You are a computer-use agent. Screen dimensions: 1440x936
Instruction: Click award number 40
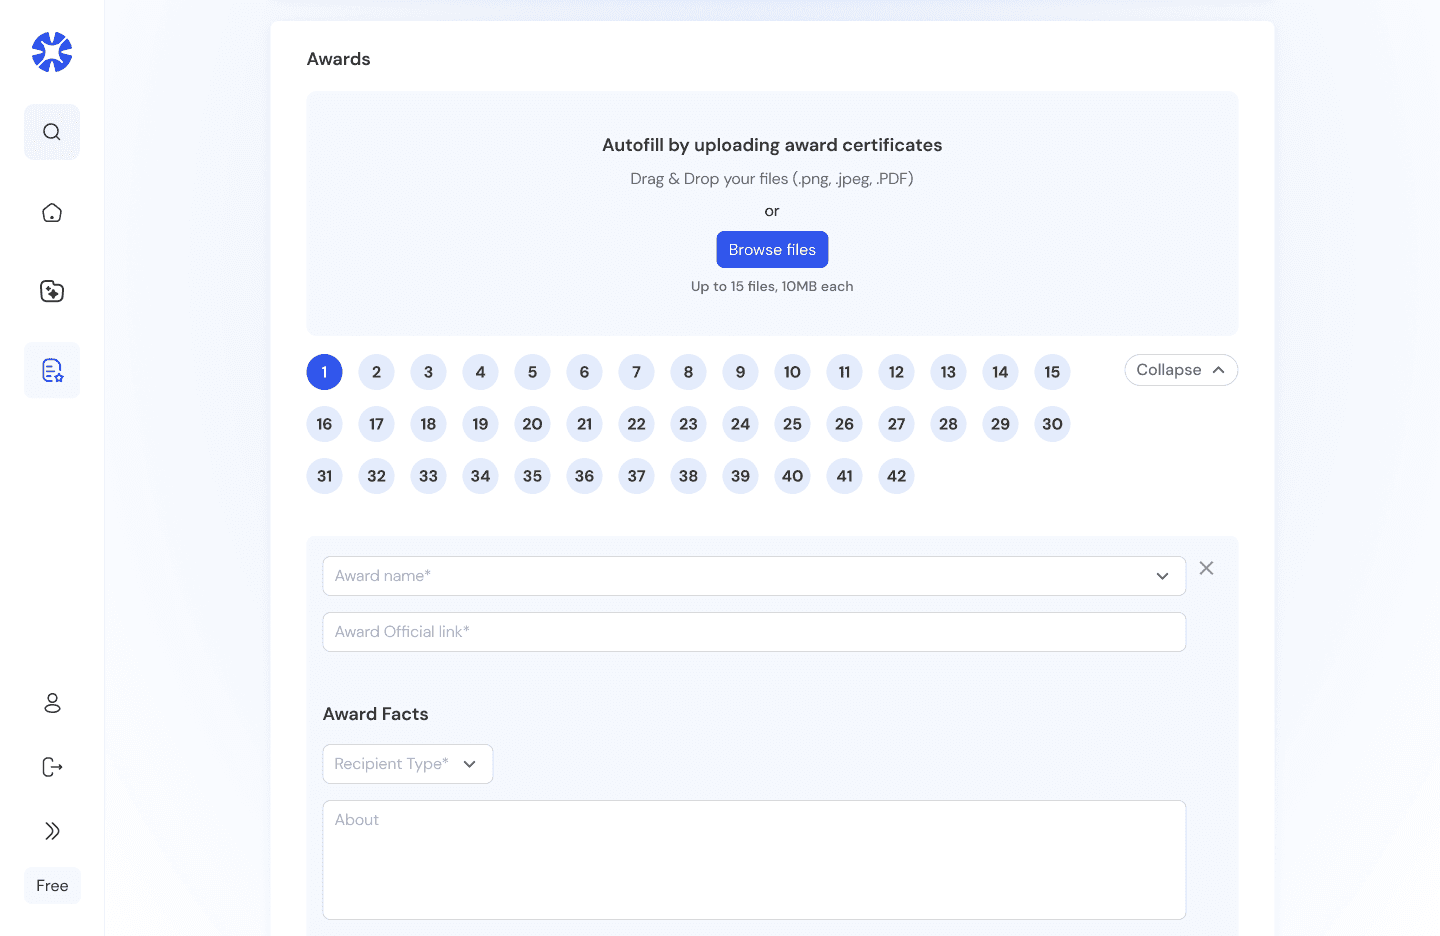[x=792, y=476]
